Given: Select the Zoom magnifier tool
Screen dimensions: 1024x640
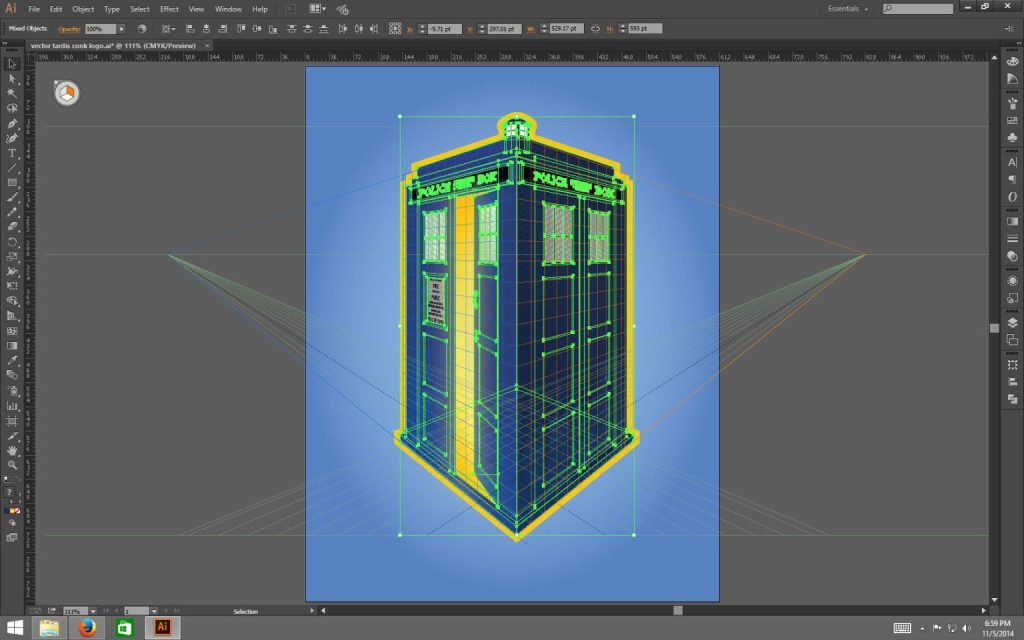Looking at the screenshot, I should (12, 465).
